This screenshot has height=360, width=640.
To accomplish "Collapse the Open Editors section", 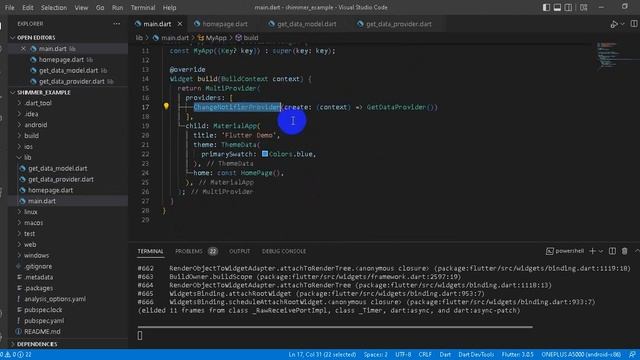I will pyautogui.click(x=13, y=38).
